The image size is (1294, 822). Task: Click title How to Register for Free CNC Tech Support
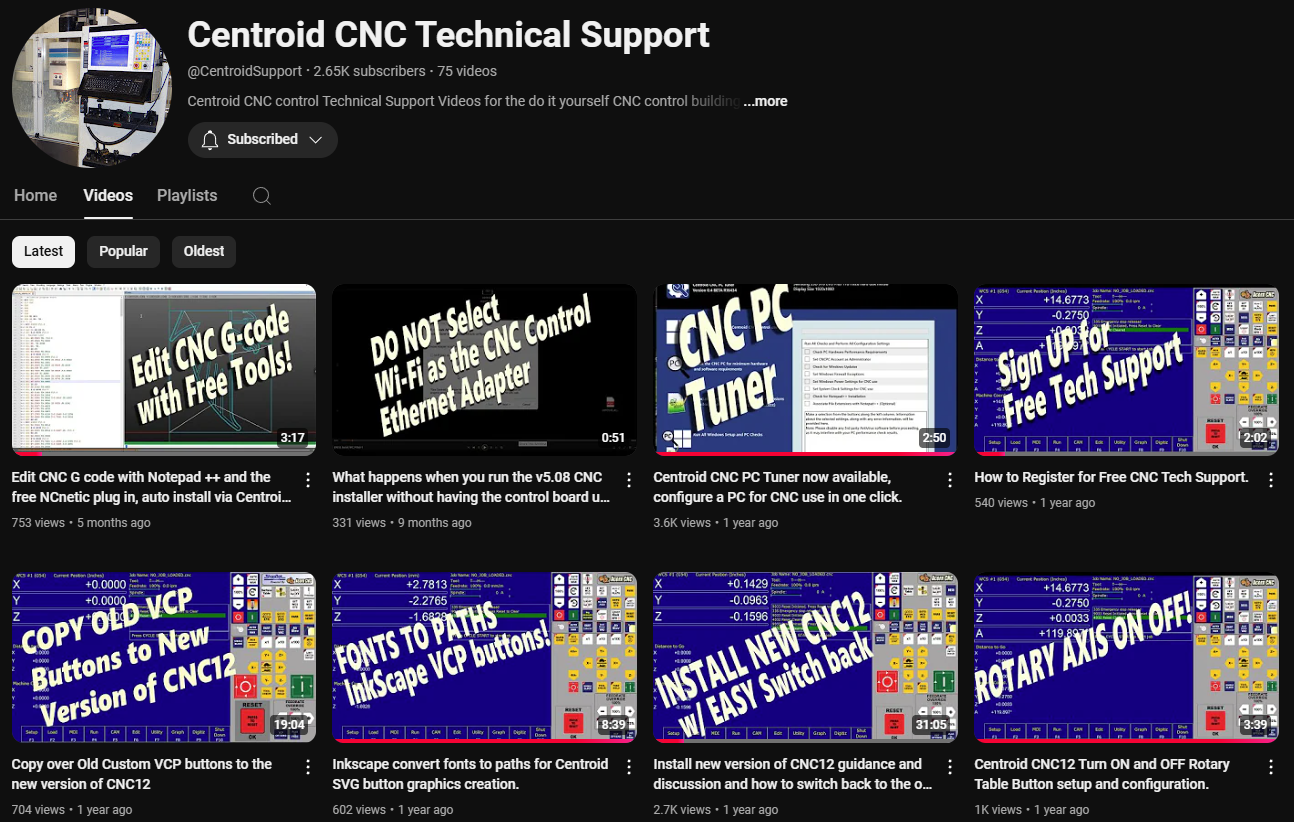(1111, 477)
